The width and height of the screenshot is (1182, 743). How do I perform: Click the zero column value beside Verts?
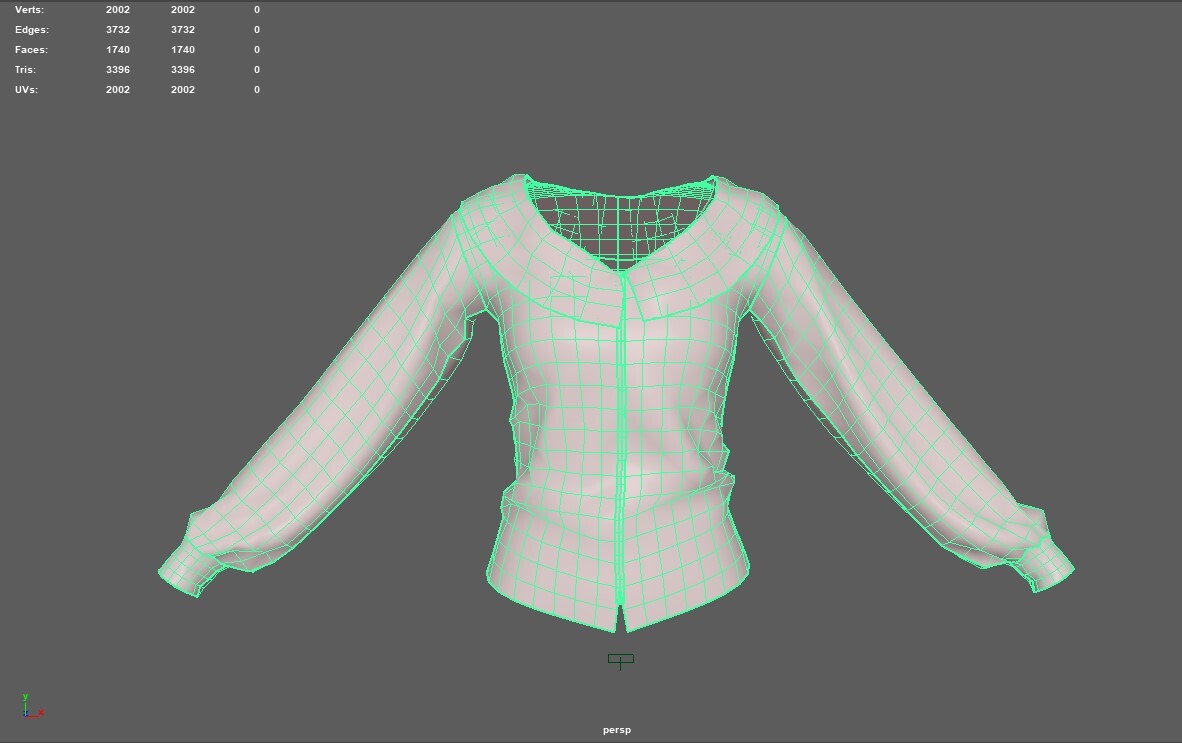pos(257,9)
